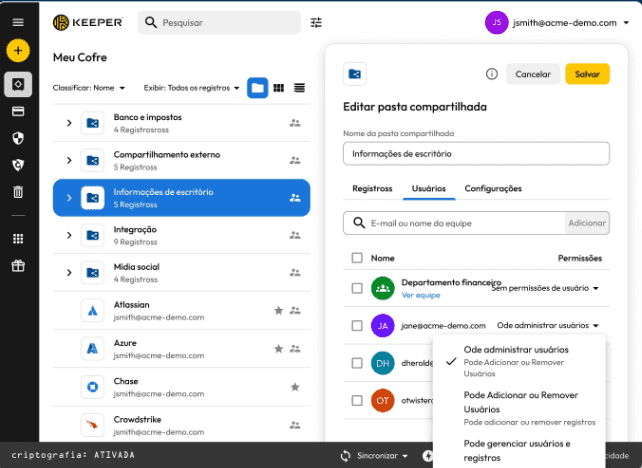This screenshot has width=642, height=468.
Task: Open the payment cards sidebar icon
Action: point(18,111)
